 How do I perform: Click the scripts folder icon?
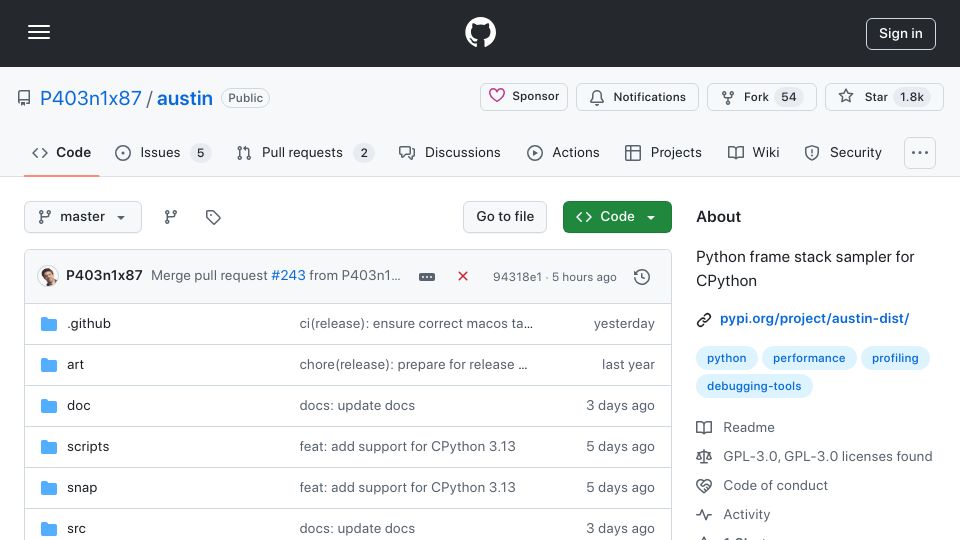click(49, 447)
